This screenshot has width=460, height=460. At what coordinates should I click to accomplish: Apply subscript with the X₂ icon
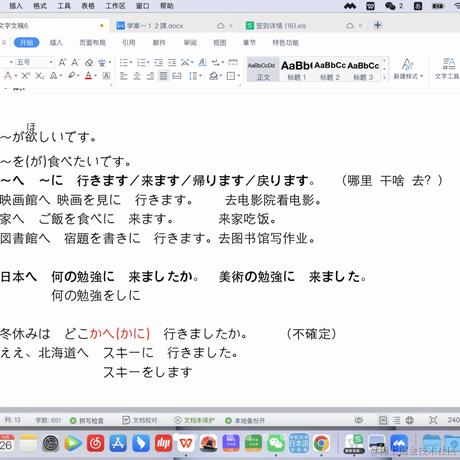39,76
